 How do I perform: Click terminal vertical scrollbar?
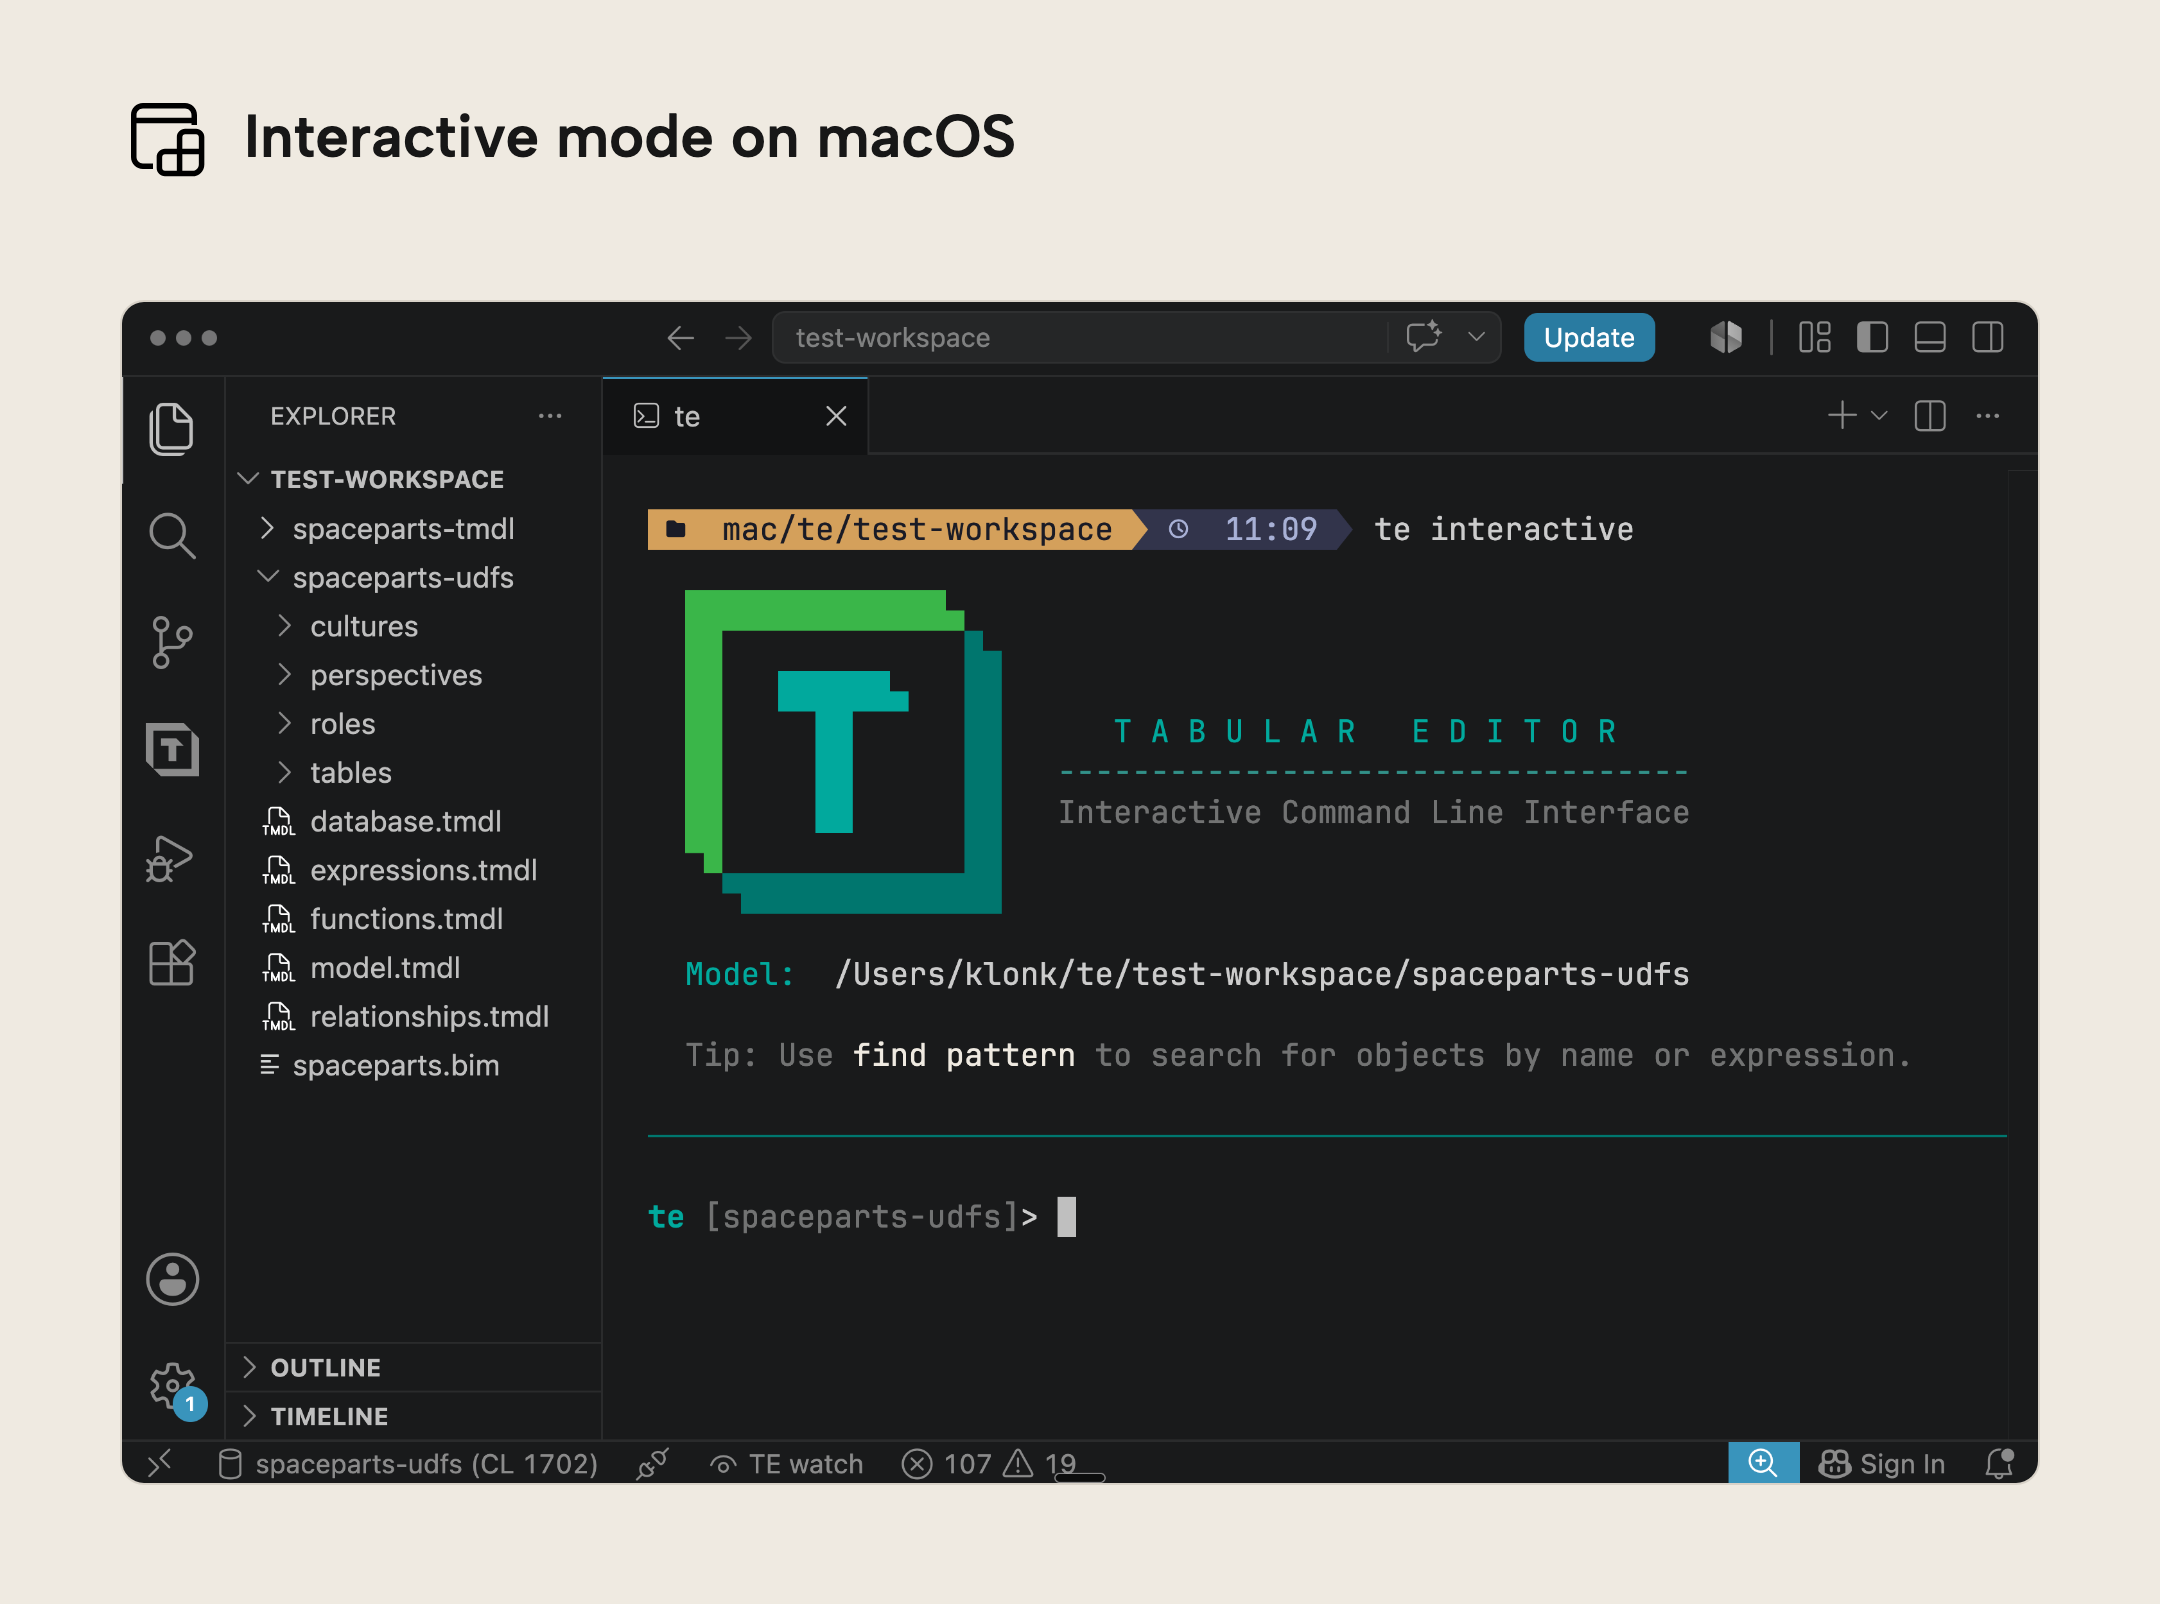(2022, 955)
